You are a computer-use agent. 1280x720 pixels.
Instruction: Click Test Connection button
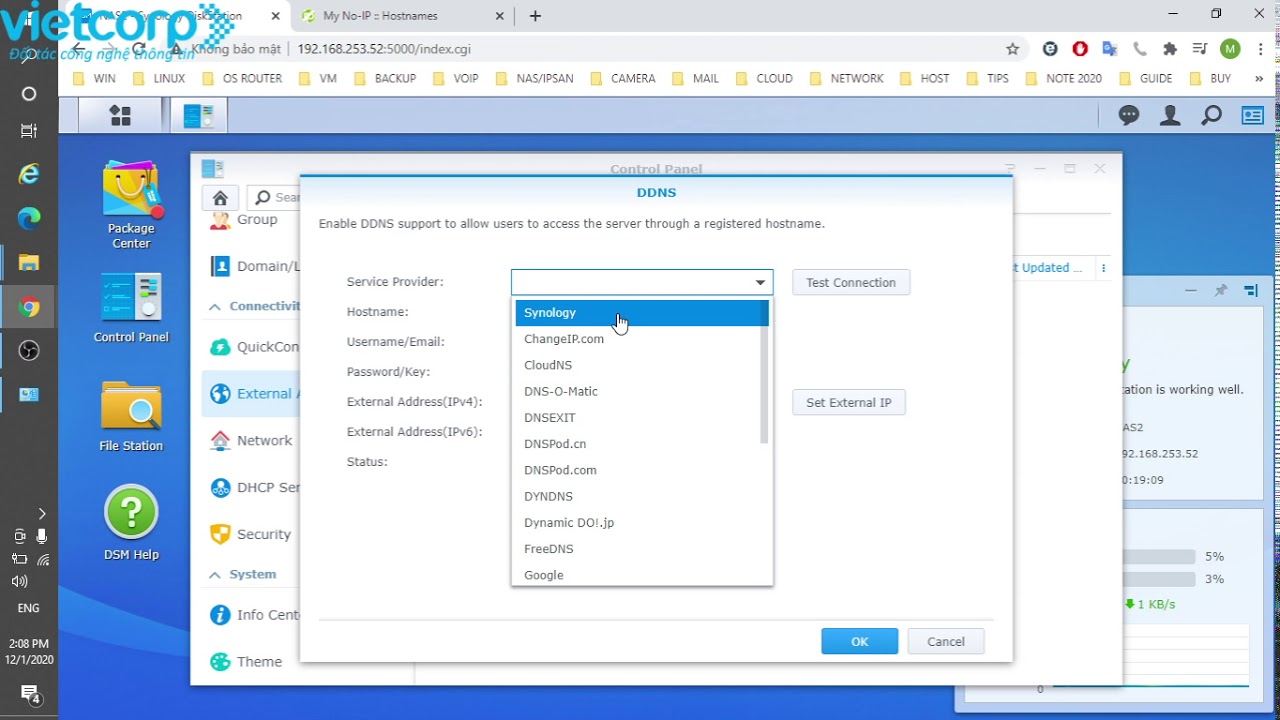click(851, 283)
